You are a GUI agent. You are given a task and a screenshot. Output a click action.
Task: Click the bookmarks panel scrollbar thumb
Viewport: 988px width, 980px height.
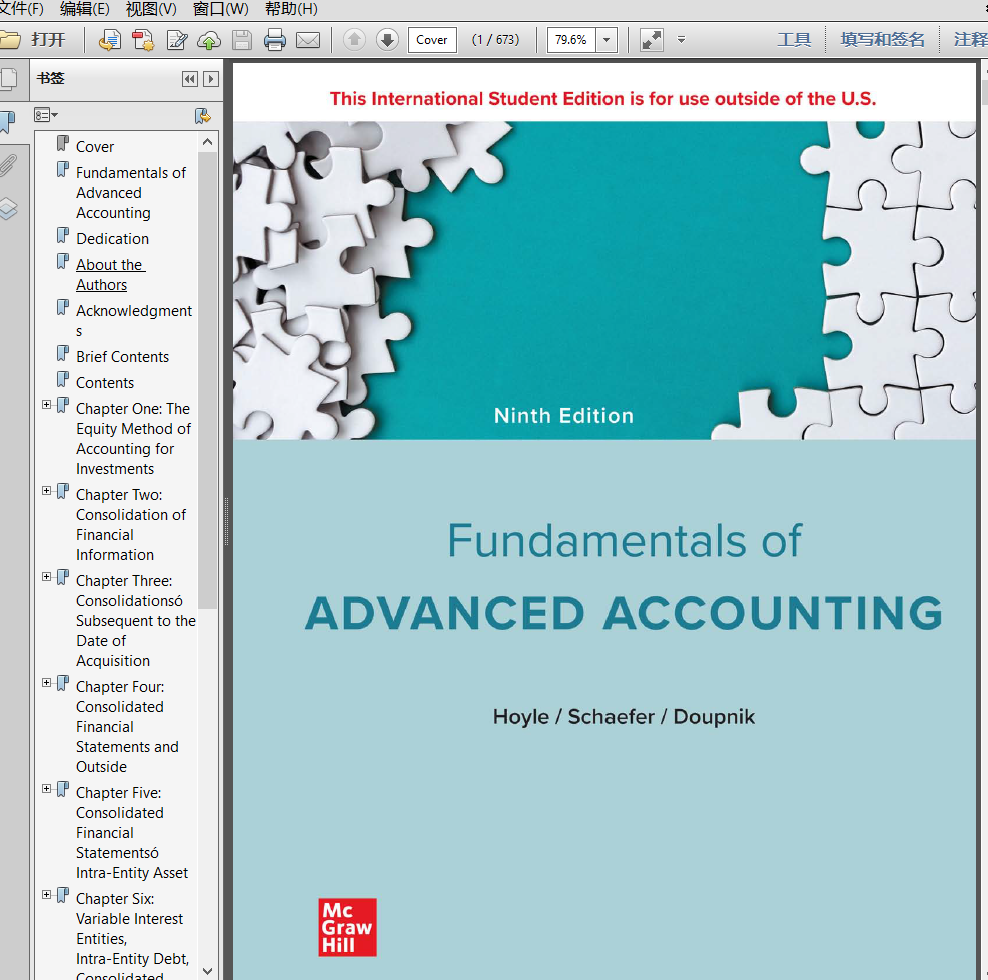click(x=207, y=381)
